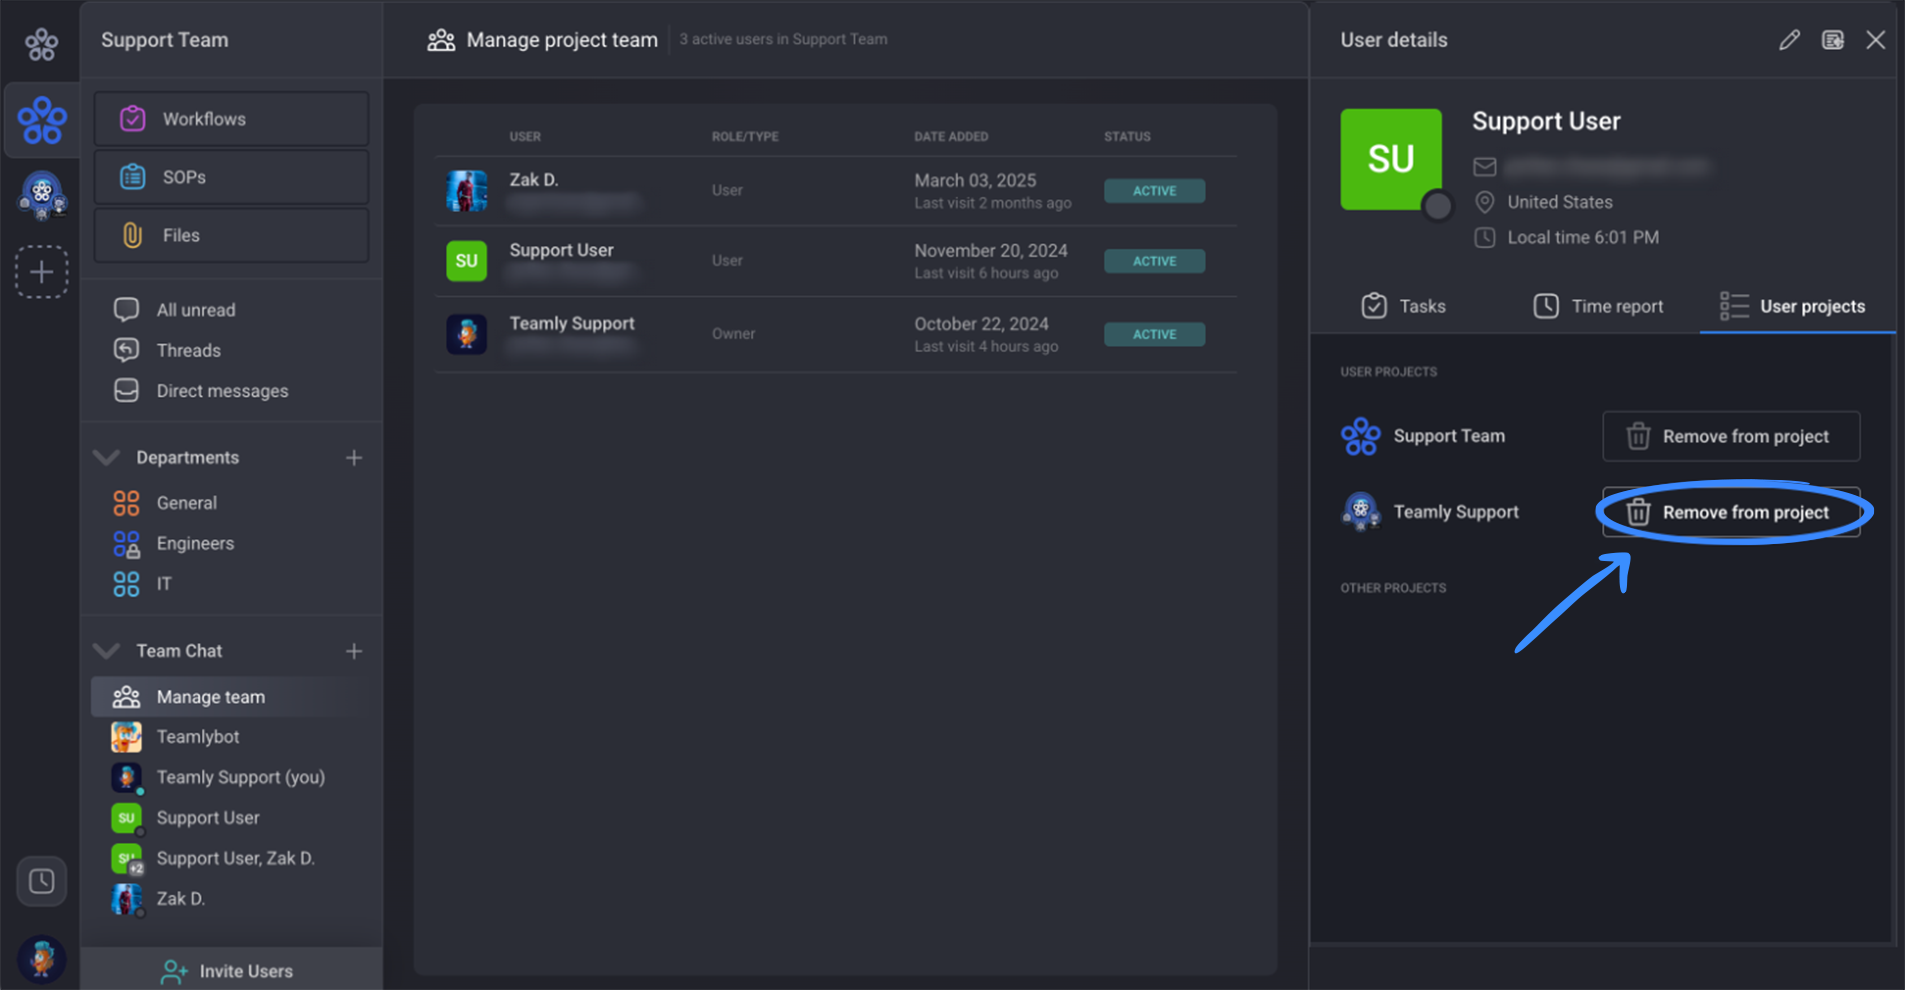
Task: Open the time tracker clock icon
Action: (42, 881)
